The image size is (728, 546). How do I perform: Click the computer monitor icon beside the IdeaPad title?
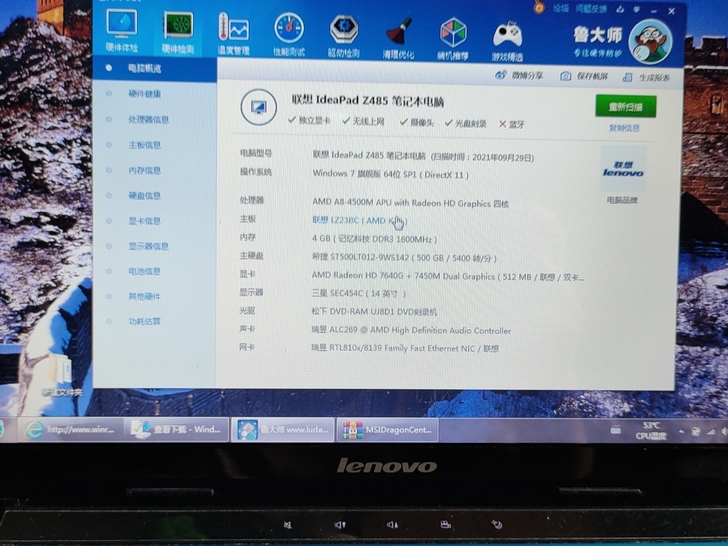tap(259, 107)
